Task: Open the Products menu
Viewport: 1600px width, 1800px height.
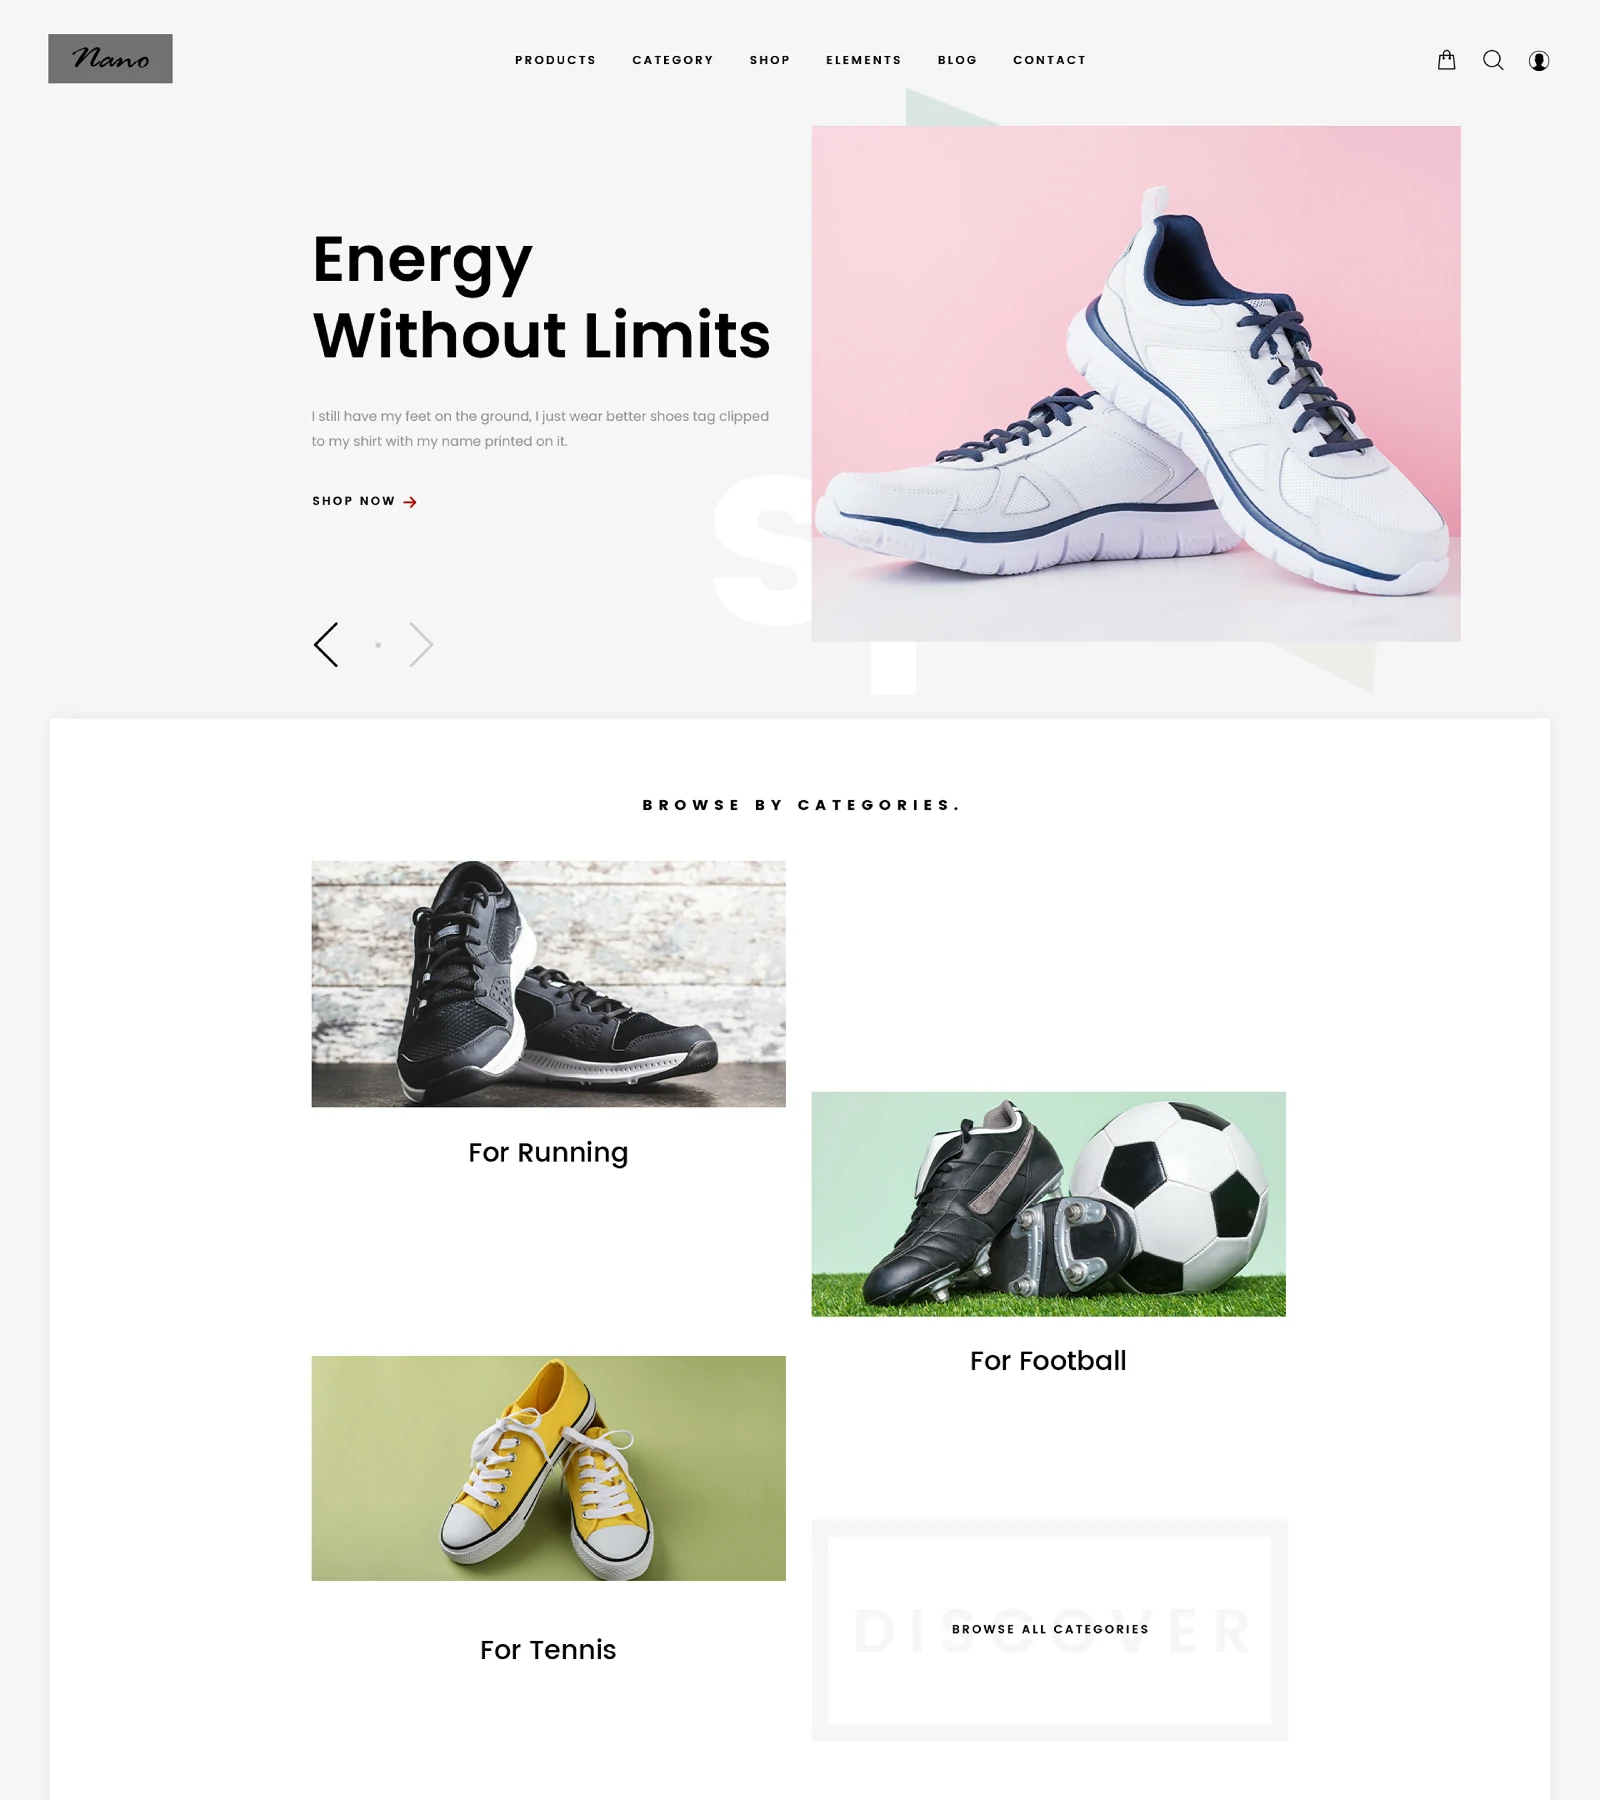Action: (555, 60)
